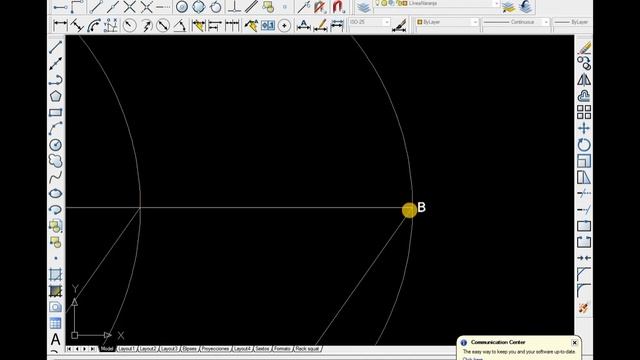Click the Center Mark tool

point(284,26)
